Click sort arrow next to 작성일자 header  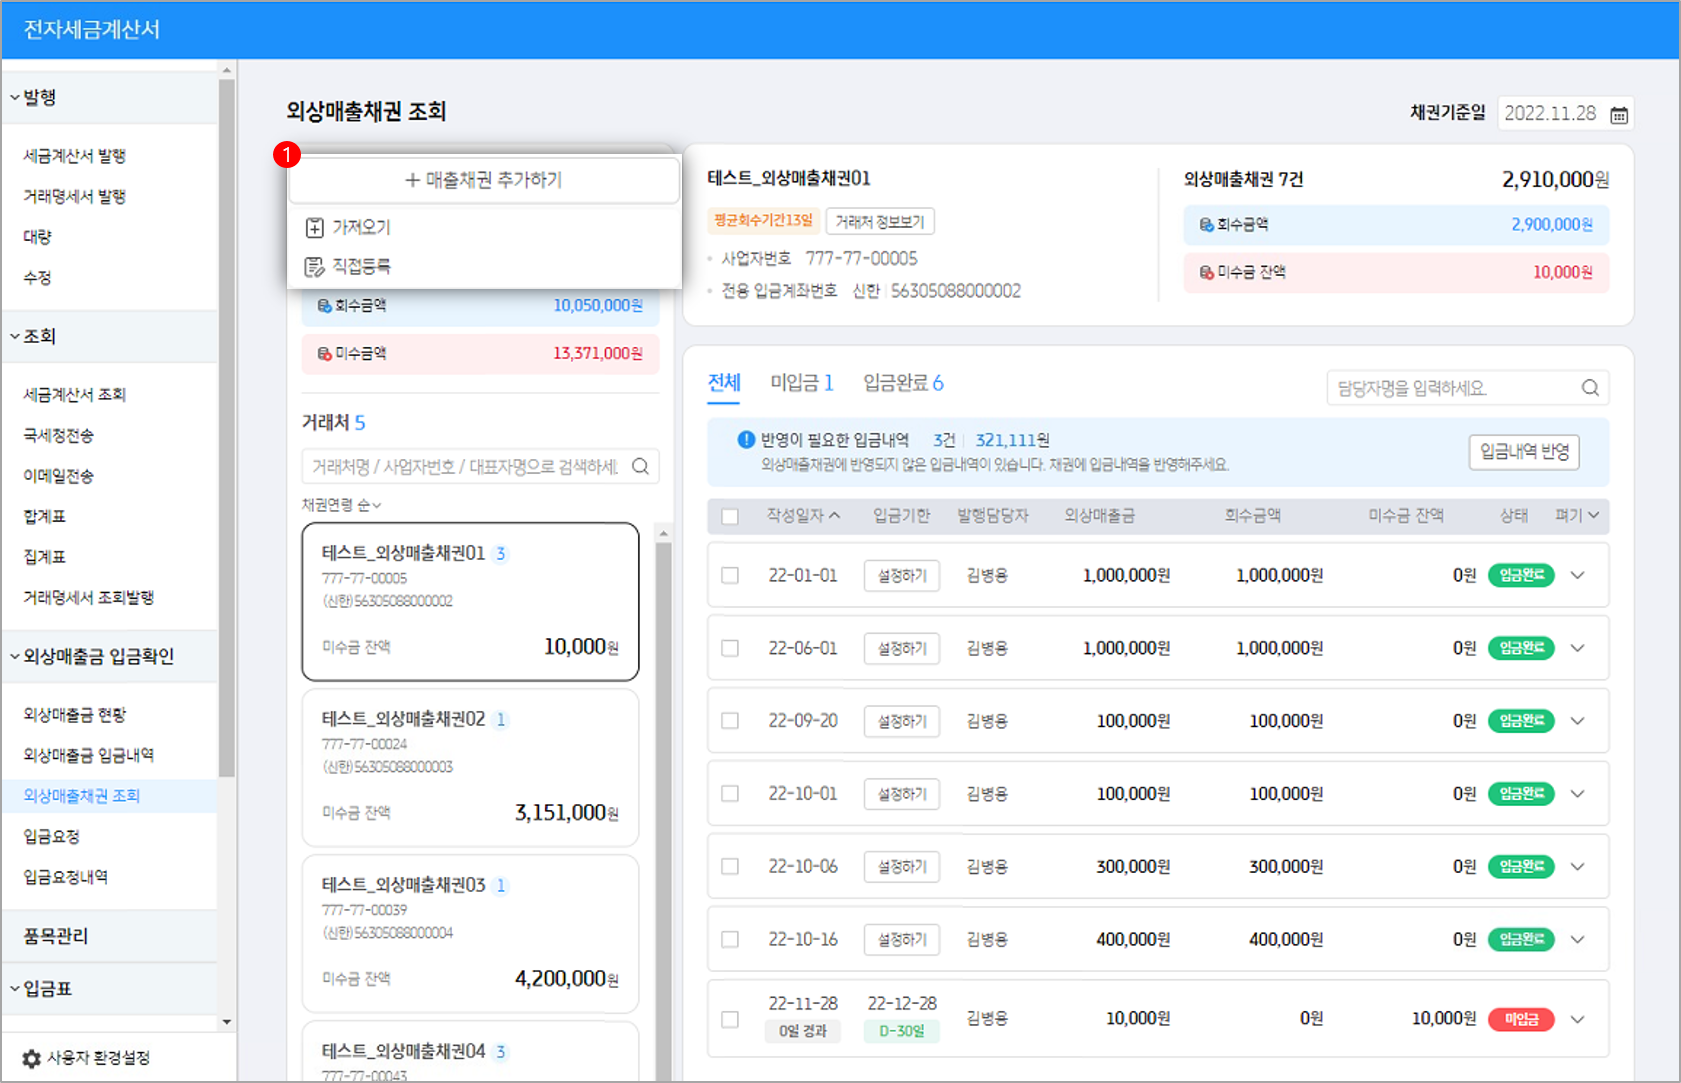(x=835, y=515)
